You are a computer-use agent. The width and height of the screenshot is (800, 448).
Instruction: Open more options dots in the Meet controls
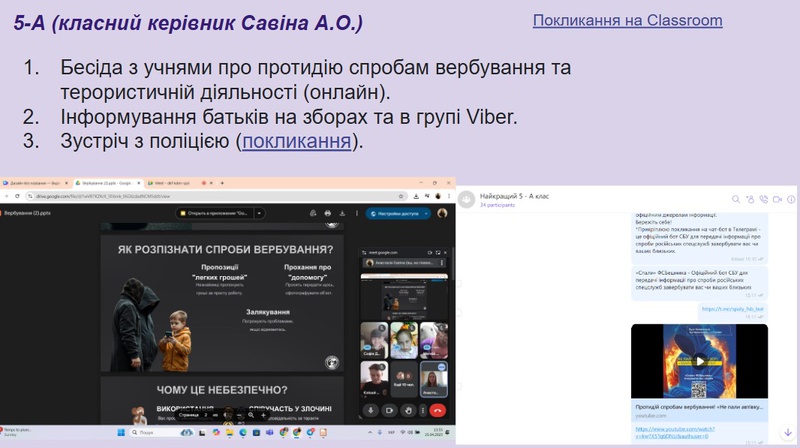pyautogui.click(x=422, y=410)
